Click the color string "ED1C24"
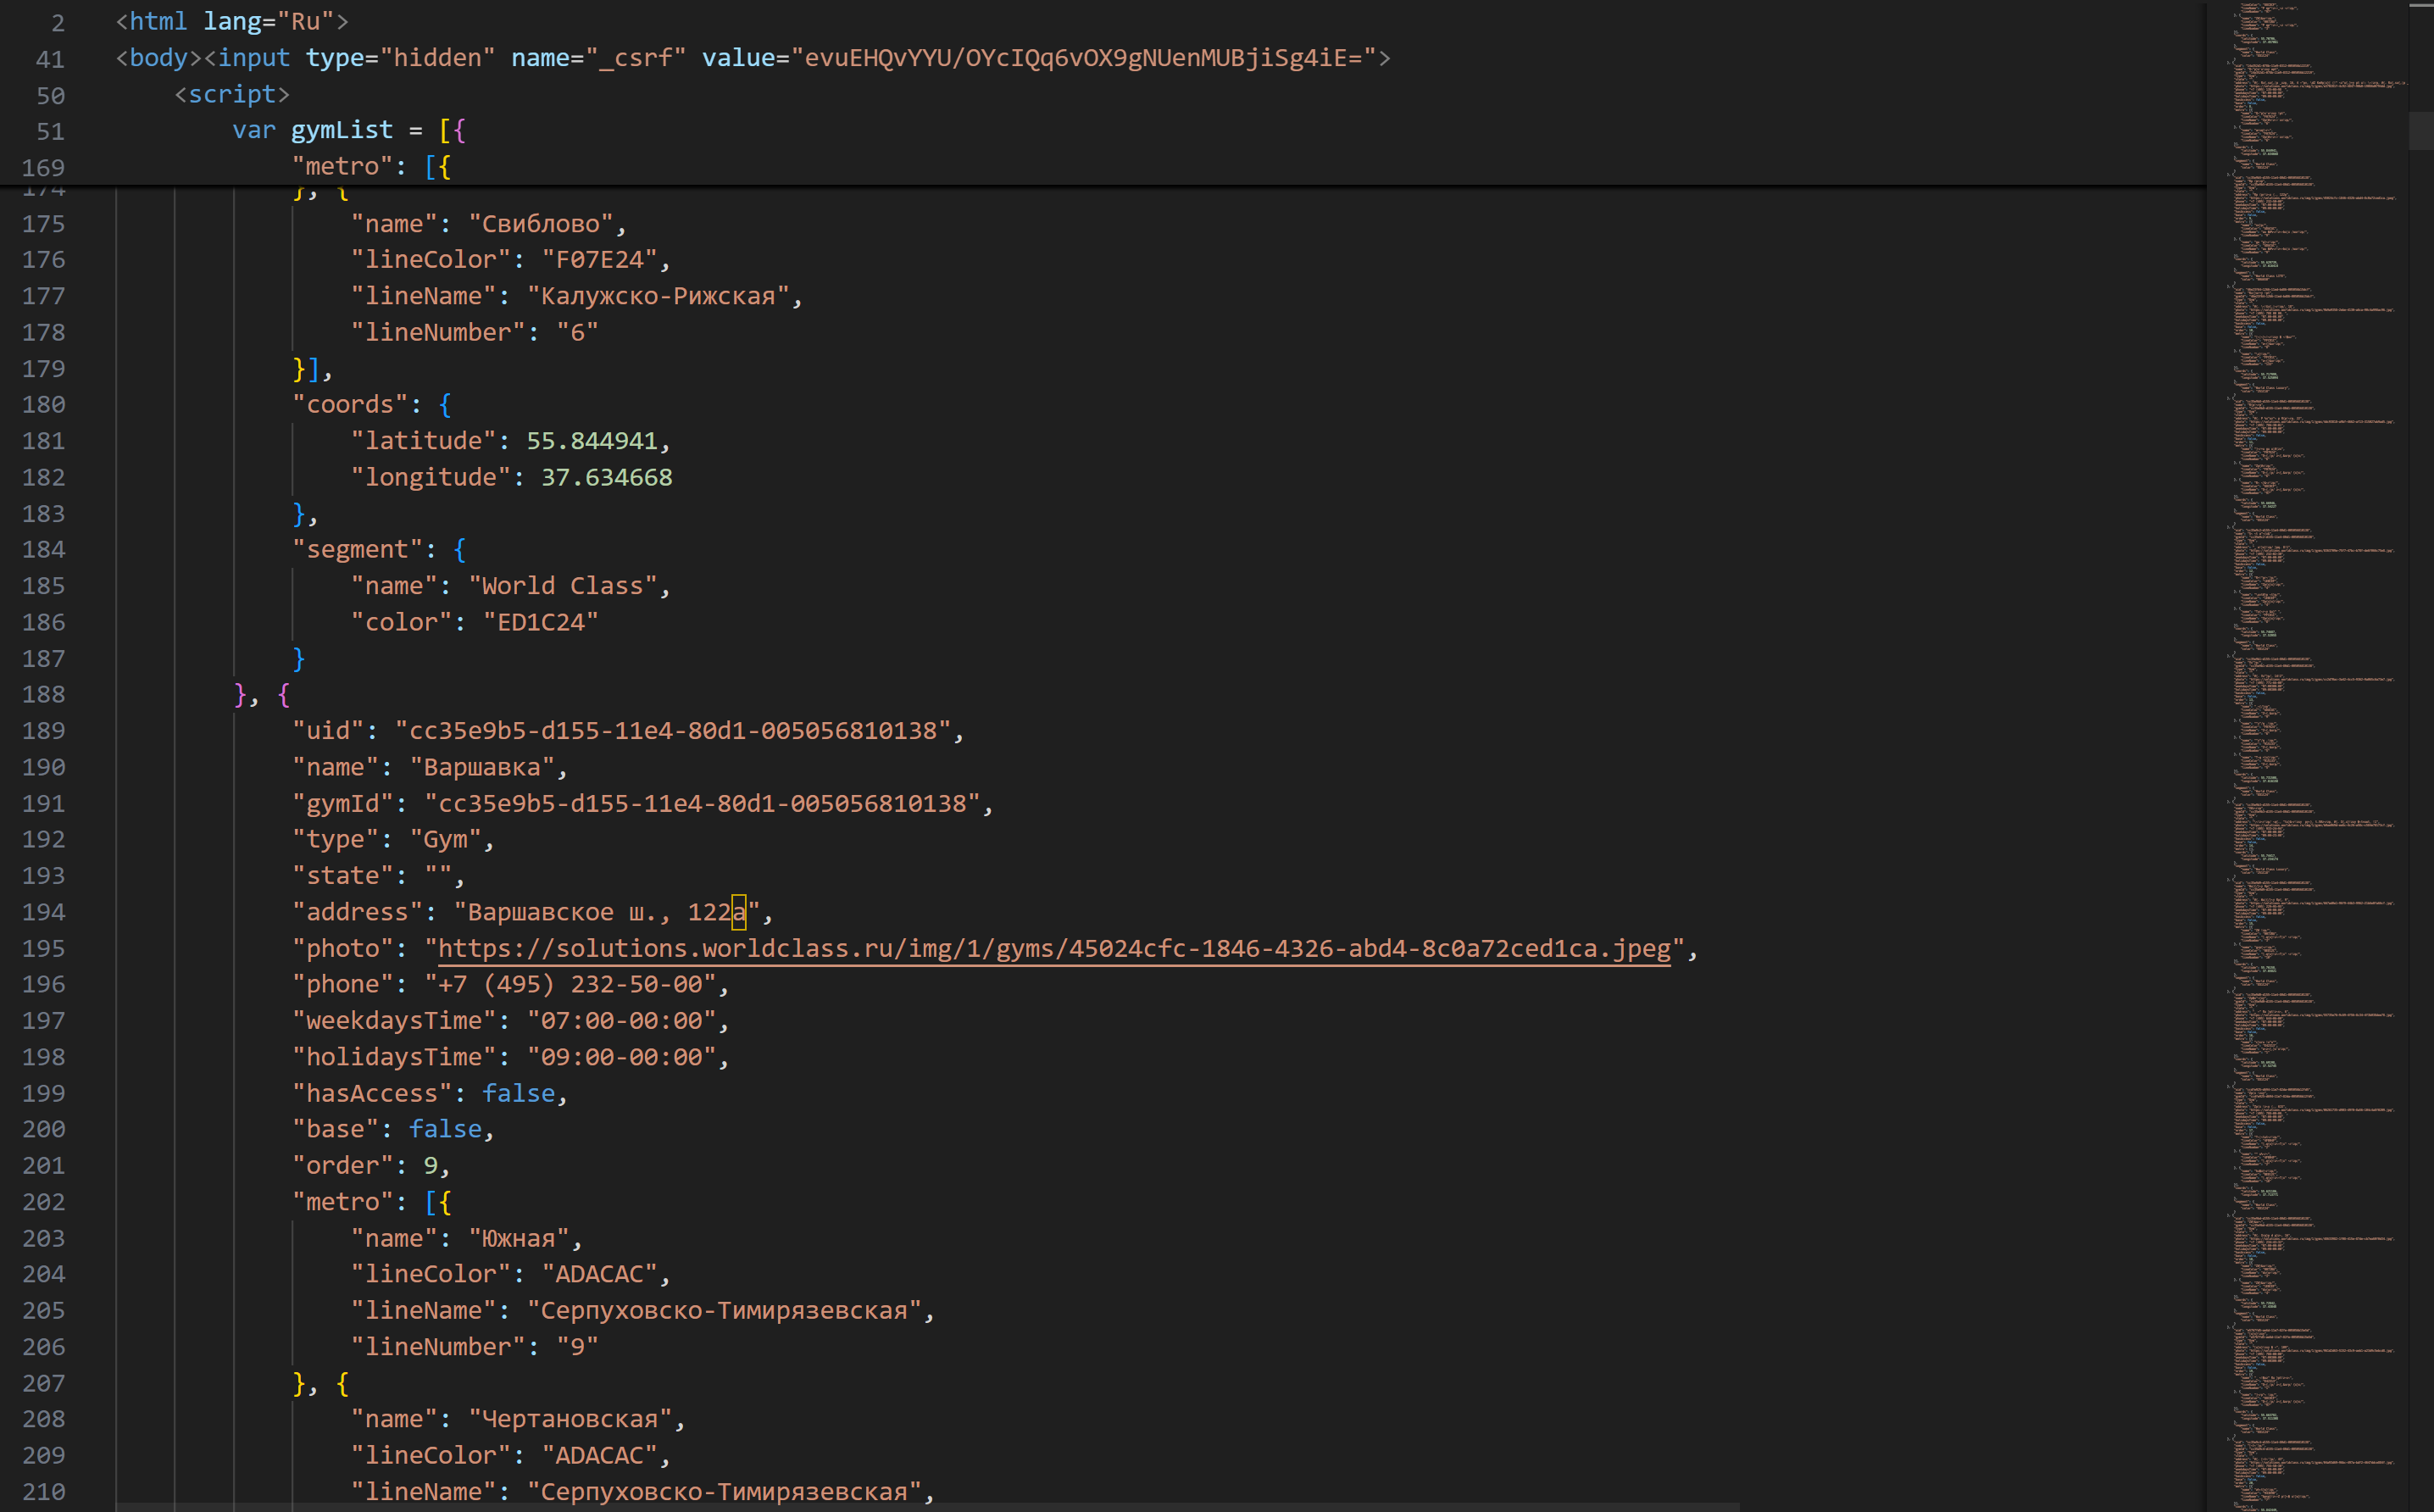The width and height of the screenshot is (2434, 1512). tap(540, 622)
